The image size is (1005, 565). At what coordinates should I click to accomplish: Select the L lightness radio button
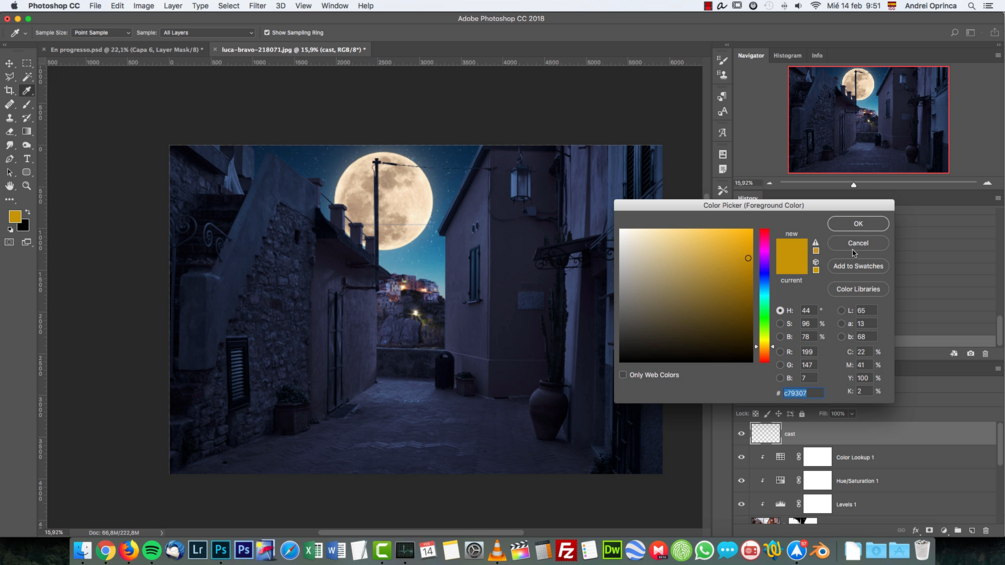tap(842, 311)
